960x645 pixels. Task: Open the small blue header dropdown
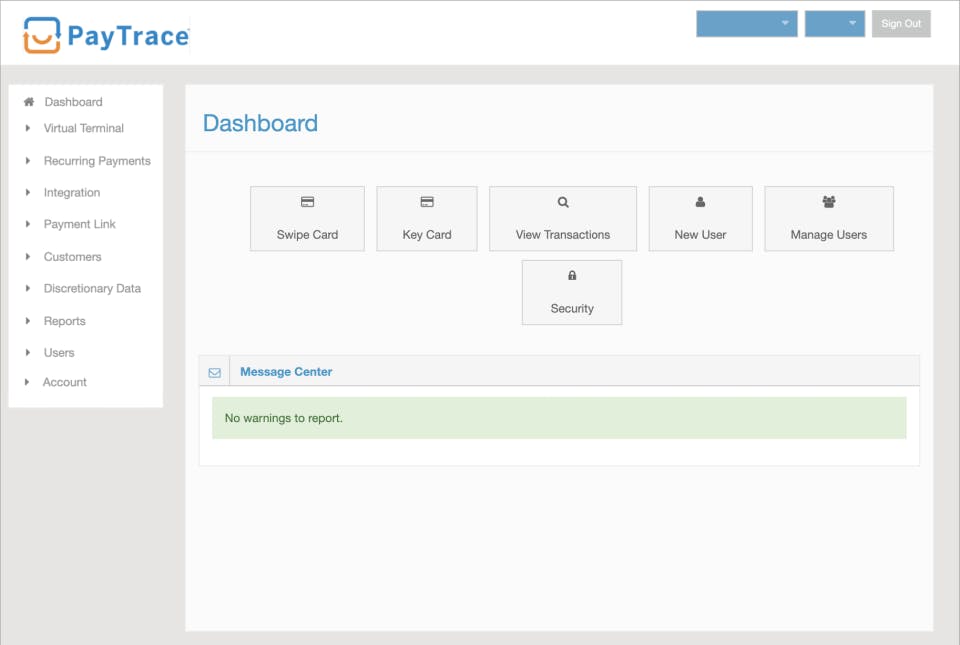tap(834, 24)
